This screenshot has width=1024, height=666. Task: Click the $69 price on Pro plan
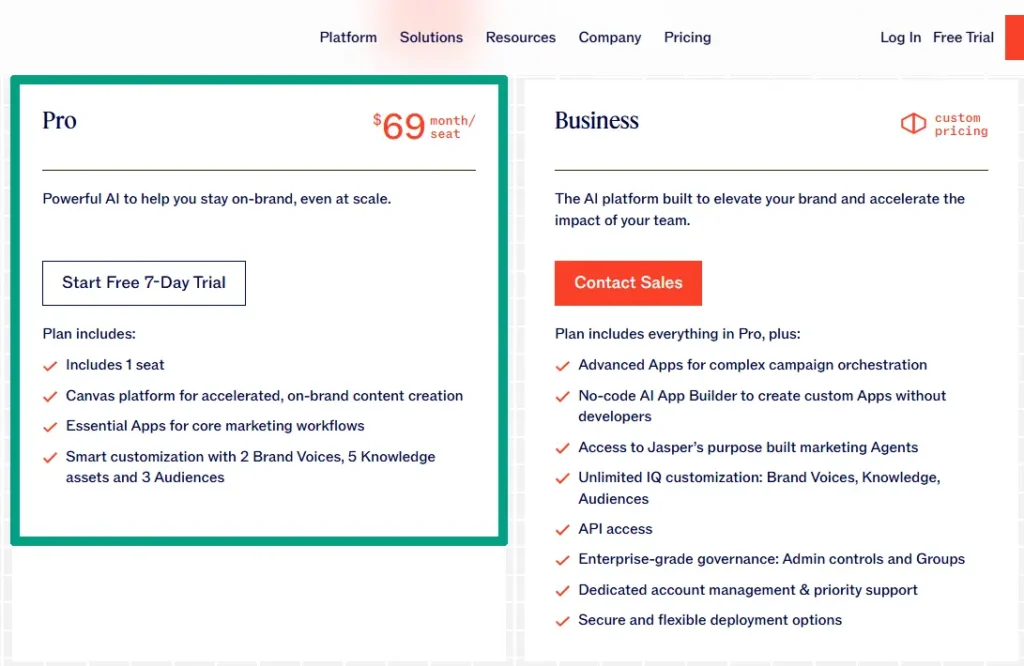click(402, 126)
